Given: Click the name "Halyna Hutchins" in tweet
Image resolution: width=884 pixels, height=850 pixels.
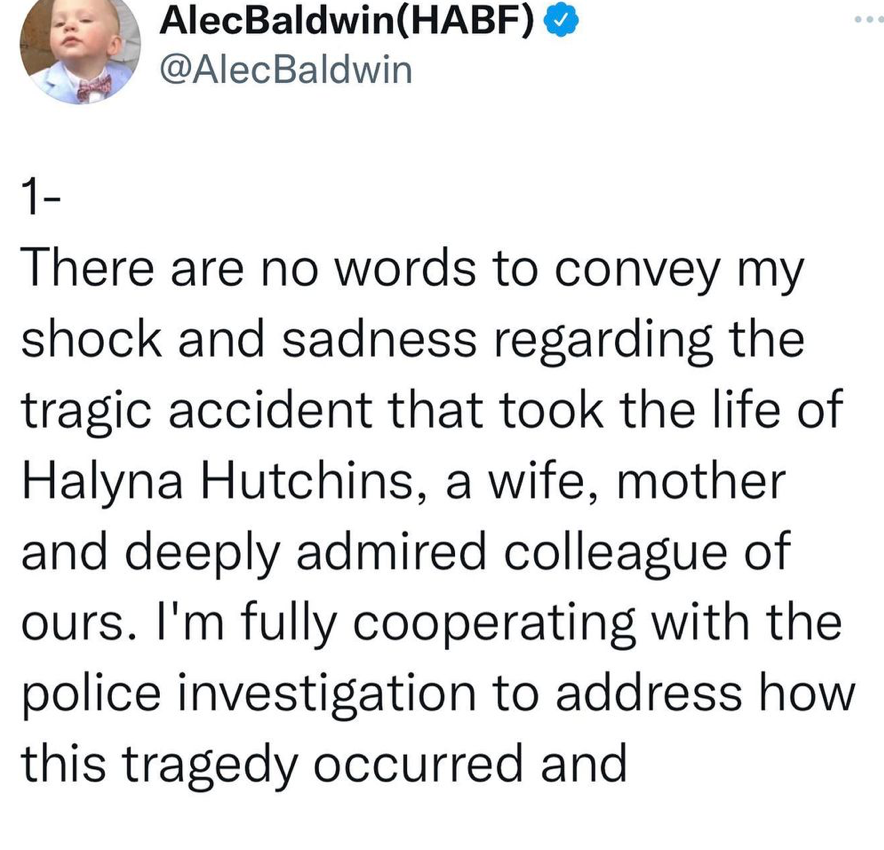Looking at the screenshot, I should pyautogui.click(x=218, y=481).
